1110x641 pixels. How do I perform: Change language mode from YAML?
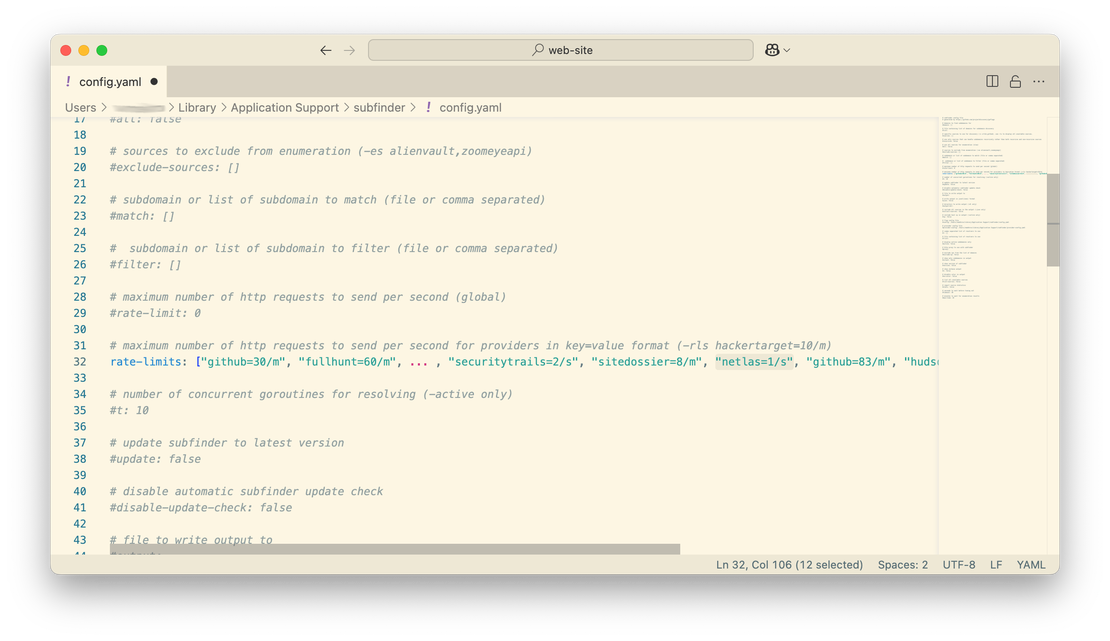[x=1030, y=565]
